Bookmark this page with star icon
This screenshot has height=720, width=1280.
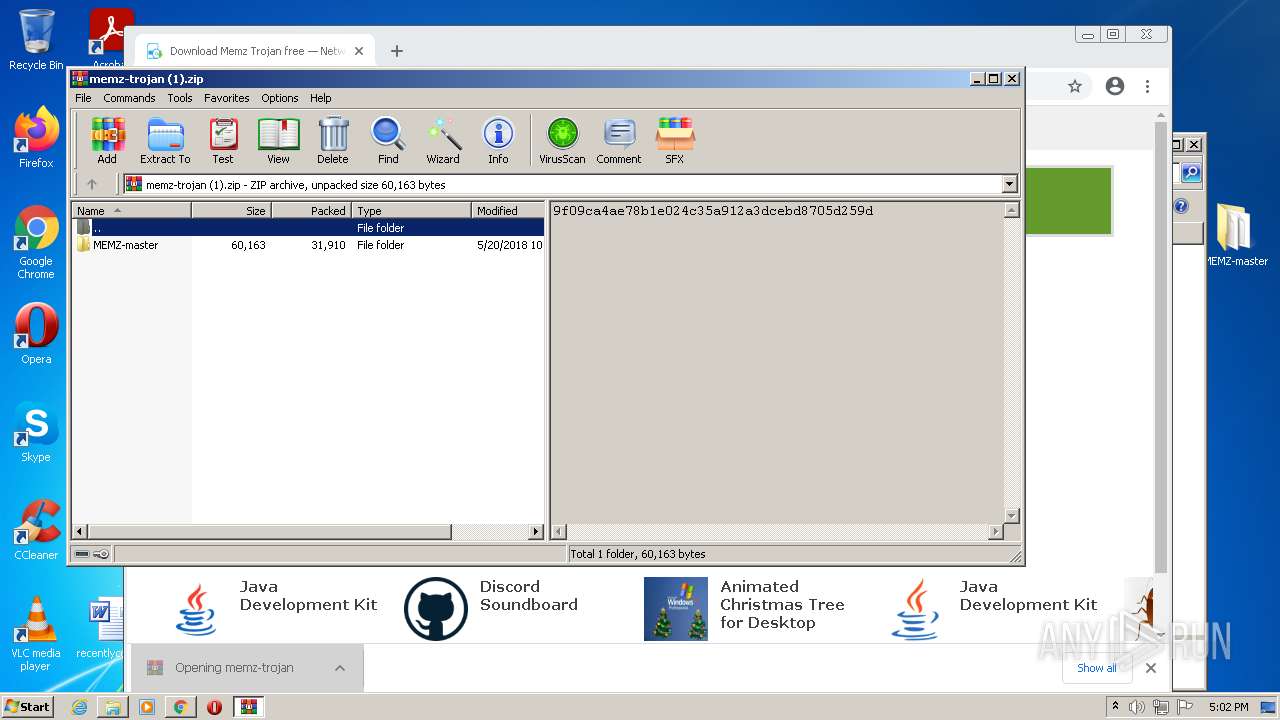pos(1075,87)
